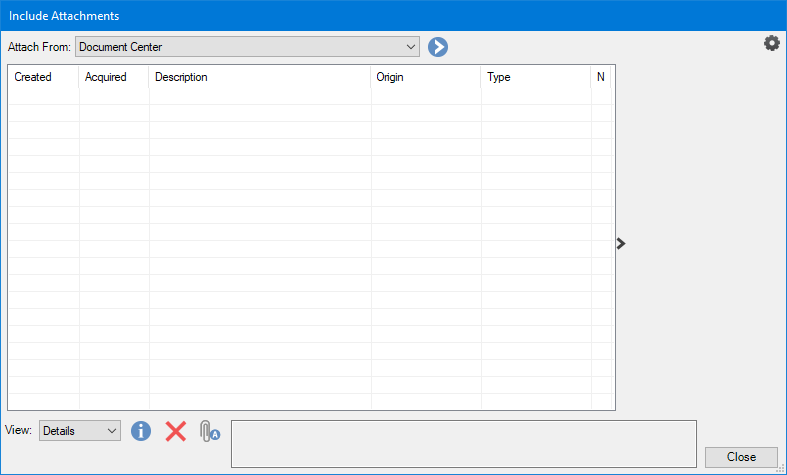Open the Attach From dropdown

point(247,47)
